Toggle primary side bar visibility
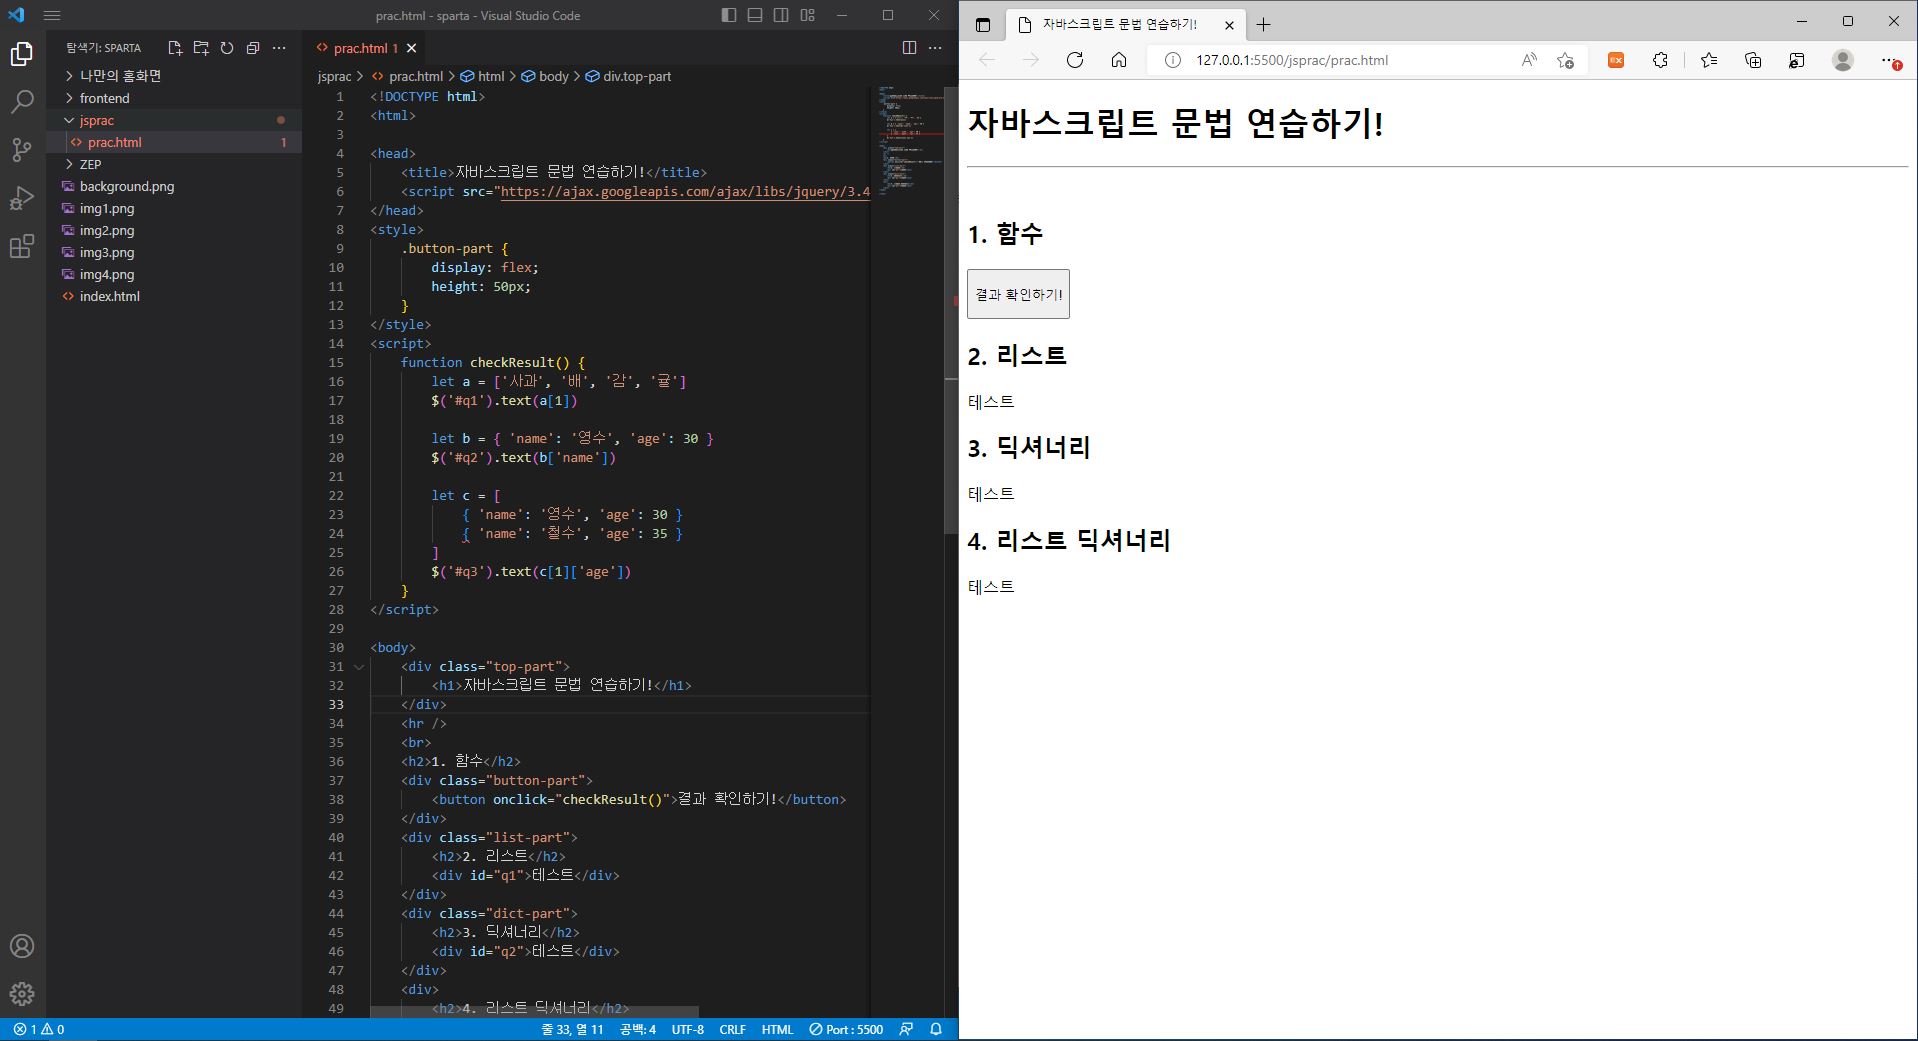Image resolution: width=1918 pixels, height=1041 pixels. click(x=729, y=15)
